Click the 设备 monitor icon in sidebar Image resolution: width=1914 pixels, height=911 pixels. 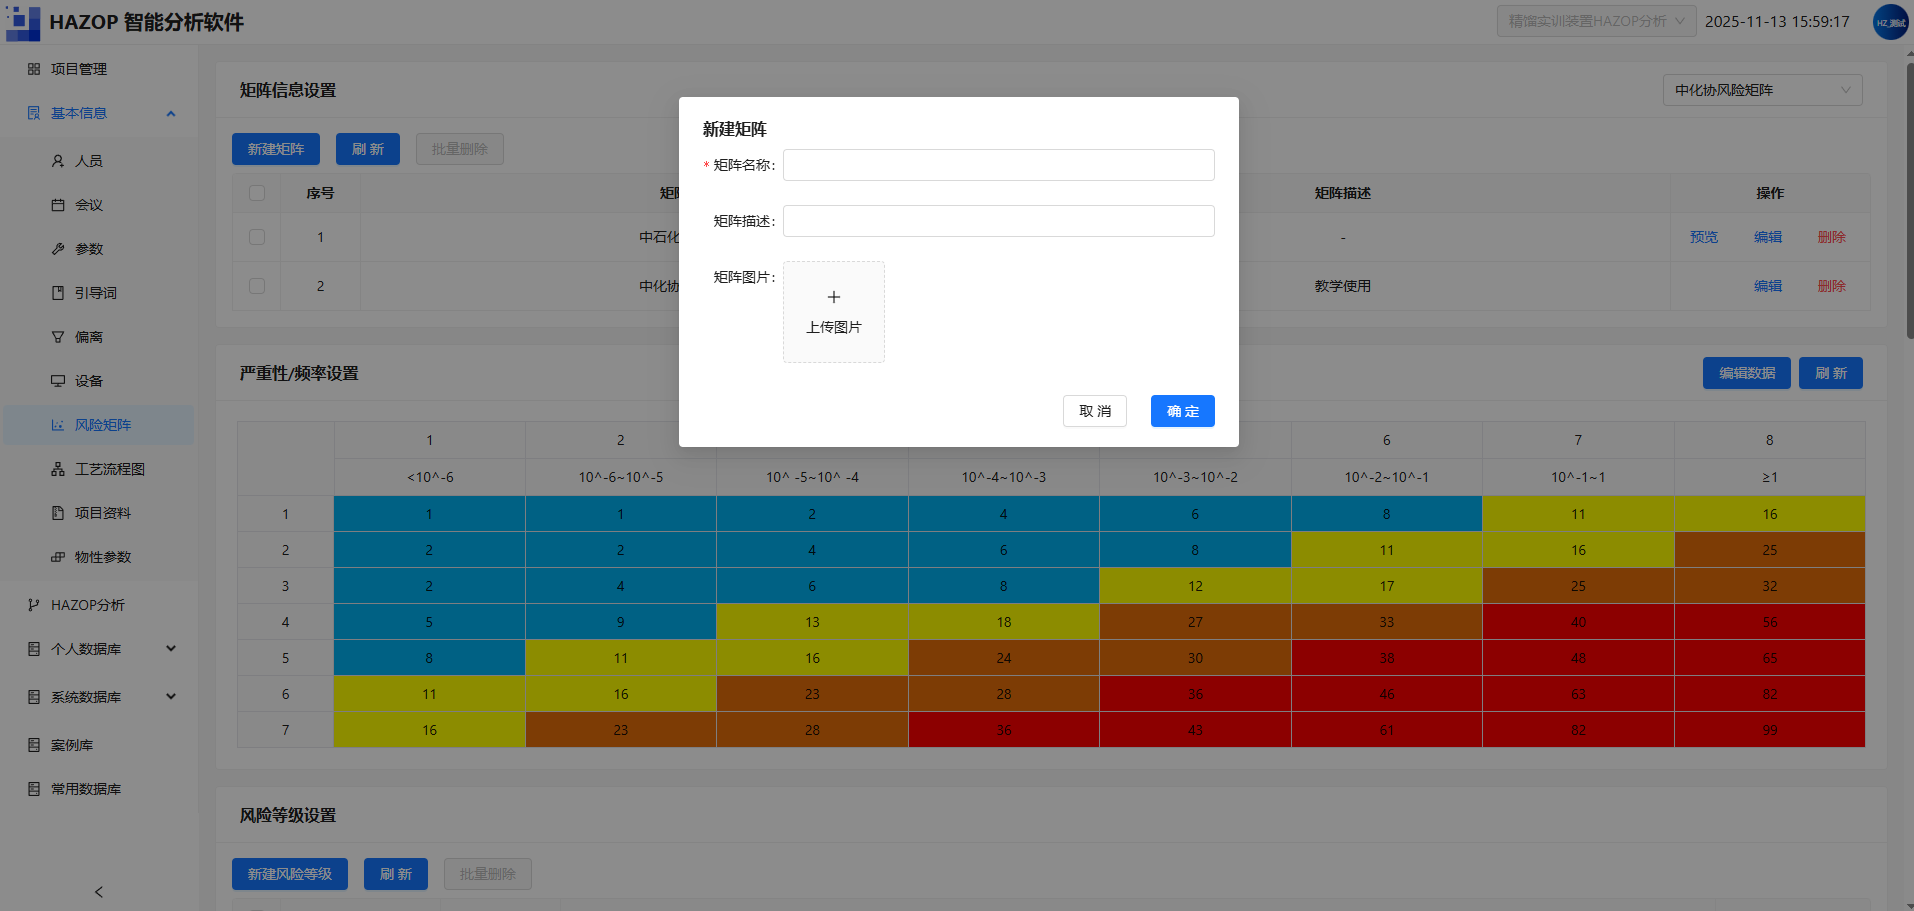point(58,381)
